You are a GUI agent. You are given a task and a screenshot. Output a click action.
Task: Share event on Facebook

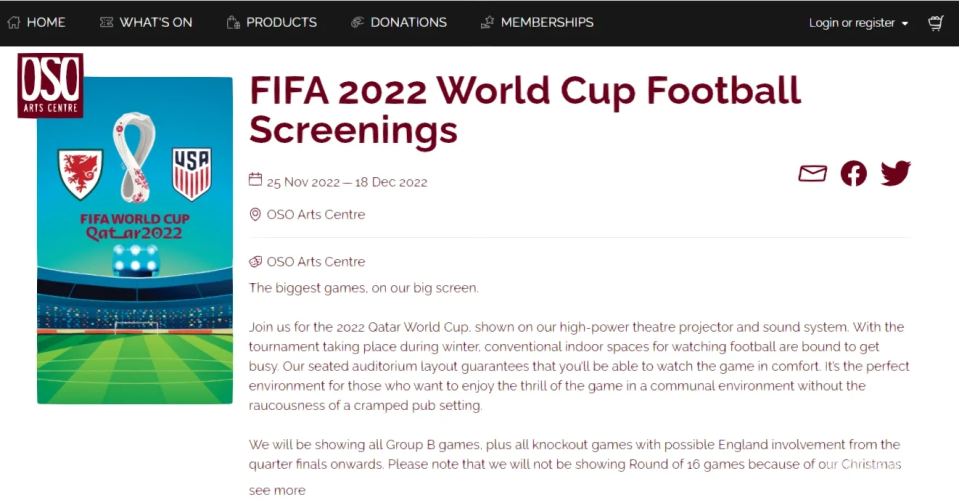(853, 174)
